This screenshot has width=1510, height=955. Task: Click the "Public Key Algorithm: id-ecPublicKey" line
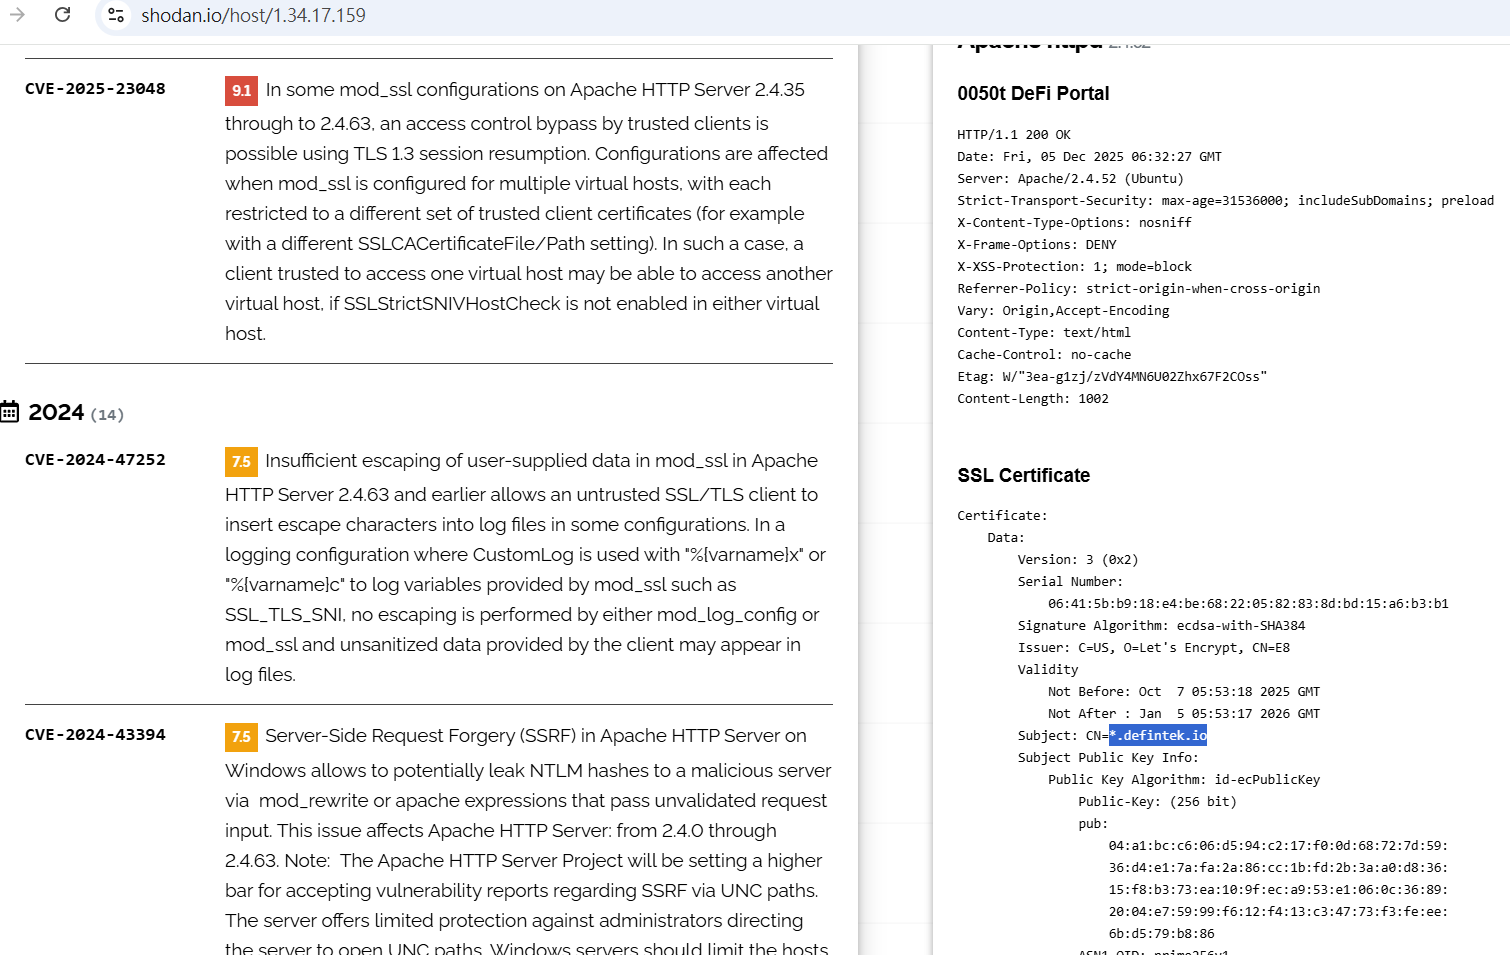click(1184, 780)
